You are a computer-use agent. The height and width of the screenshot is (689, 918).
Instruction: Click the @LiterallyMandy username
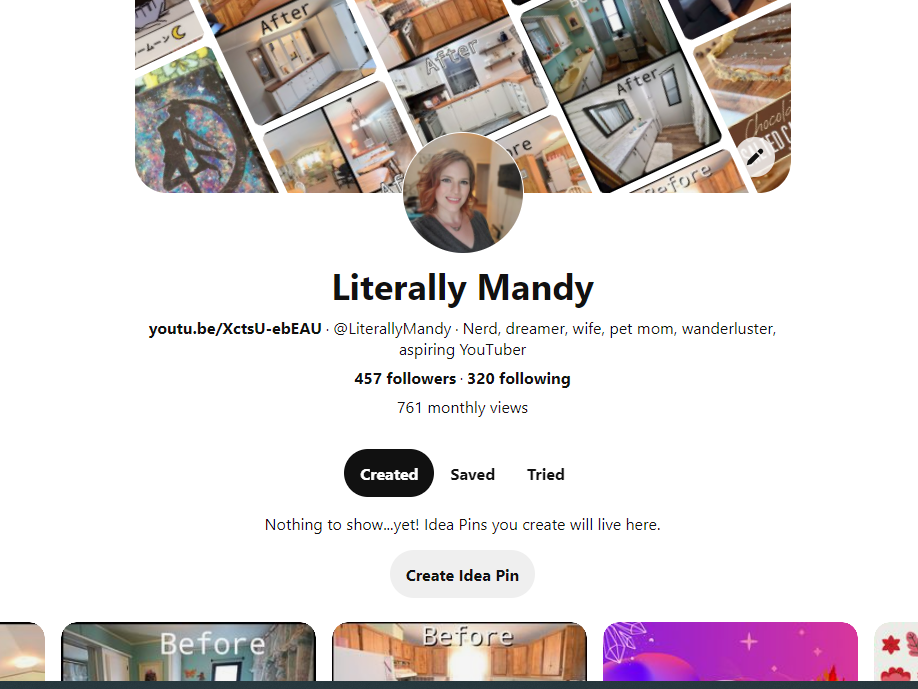coord(392,328)
